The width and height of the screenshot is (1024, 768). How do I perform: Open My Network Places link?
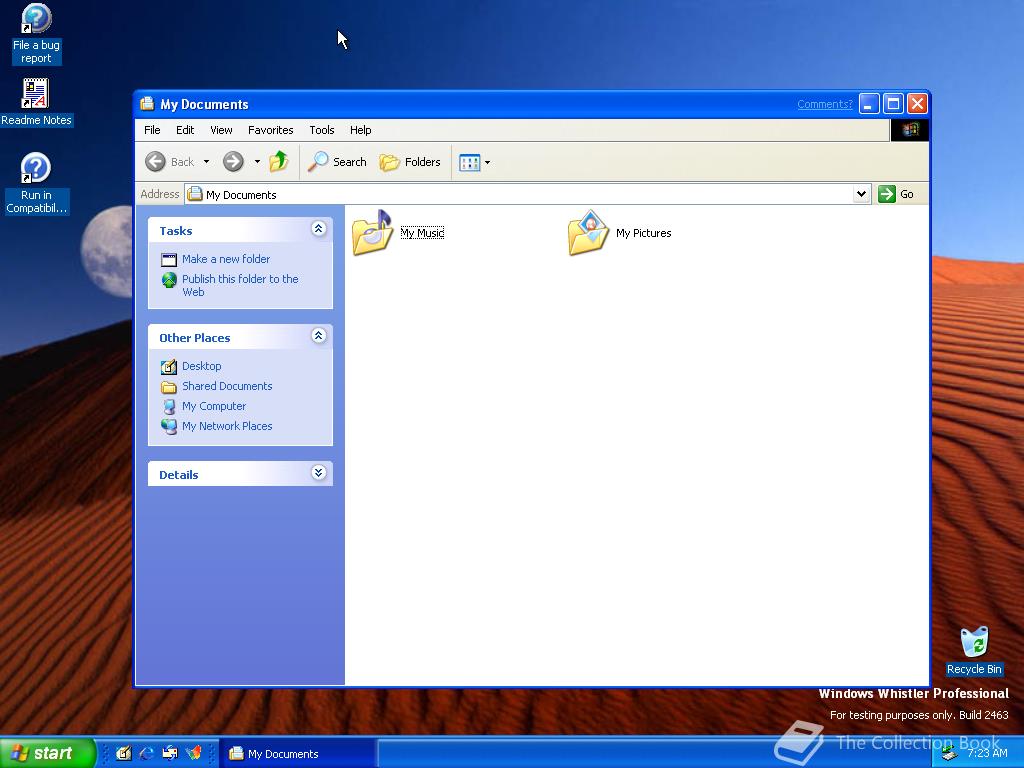(227, 426)
